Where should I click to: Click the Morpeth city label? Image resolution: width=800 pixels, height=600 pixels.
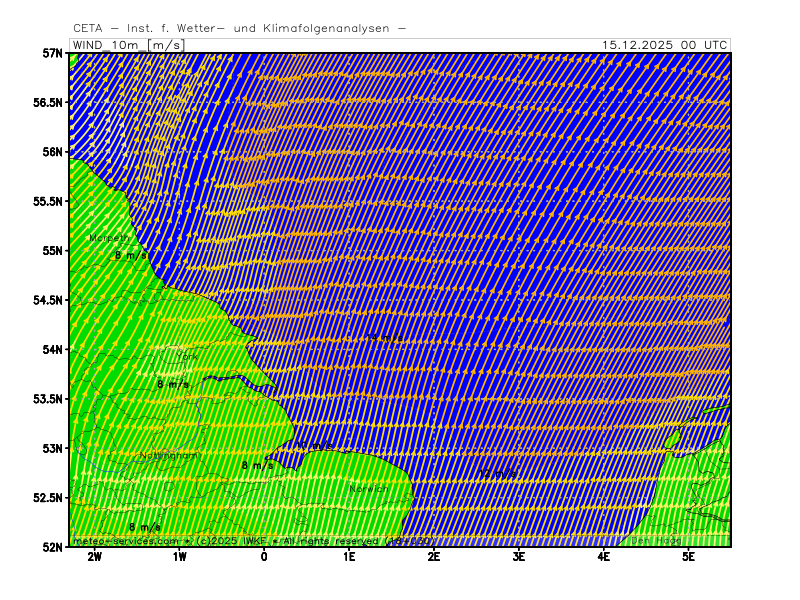pos(109,238)
